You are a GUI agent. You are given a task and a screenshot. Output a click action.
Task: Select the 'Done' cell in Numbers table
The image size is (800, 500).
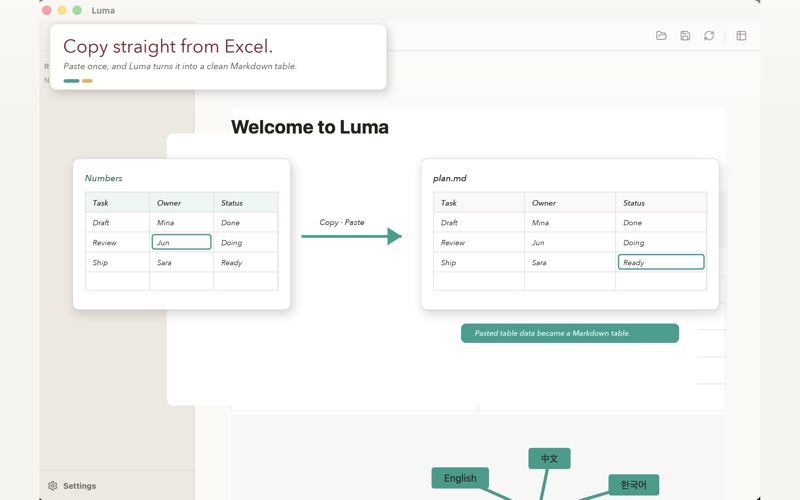246,222
